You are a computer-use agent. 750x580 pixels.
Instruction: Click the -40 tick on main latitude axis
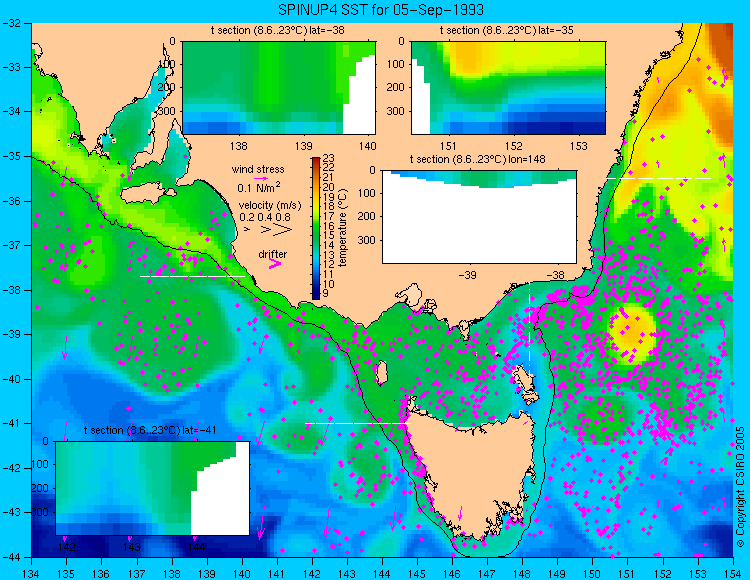coord(11,379)
